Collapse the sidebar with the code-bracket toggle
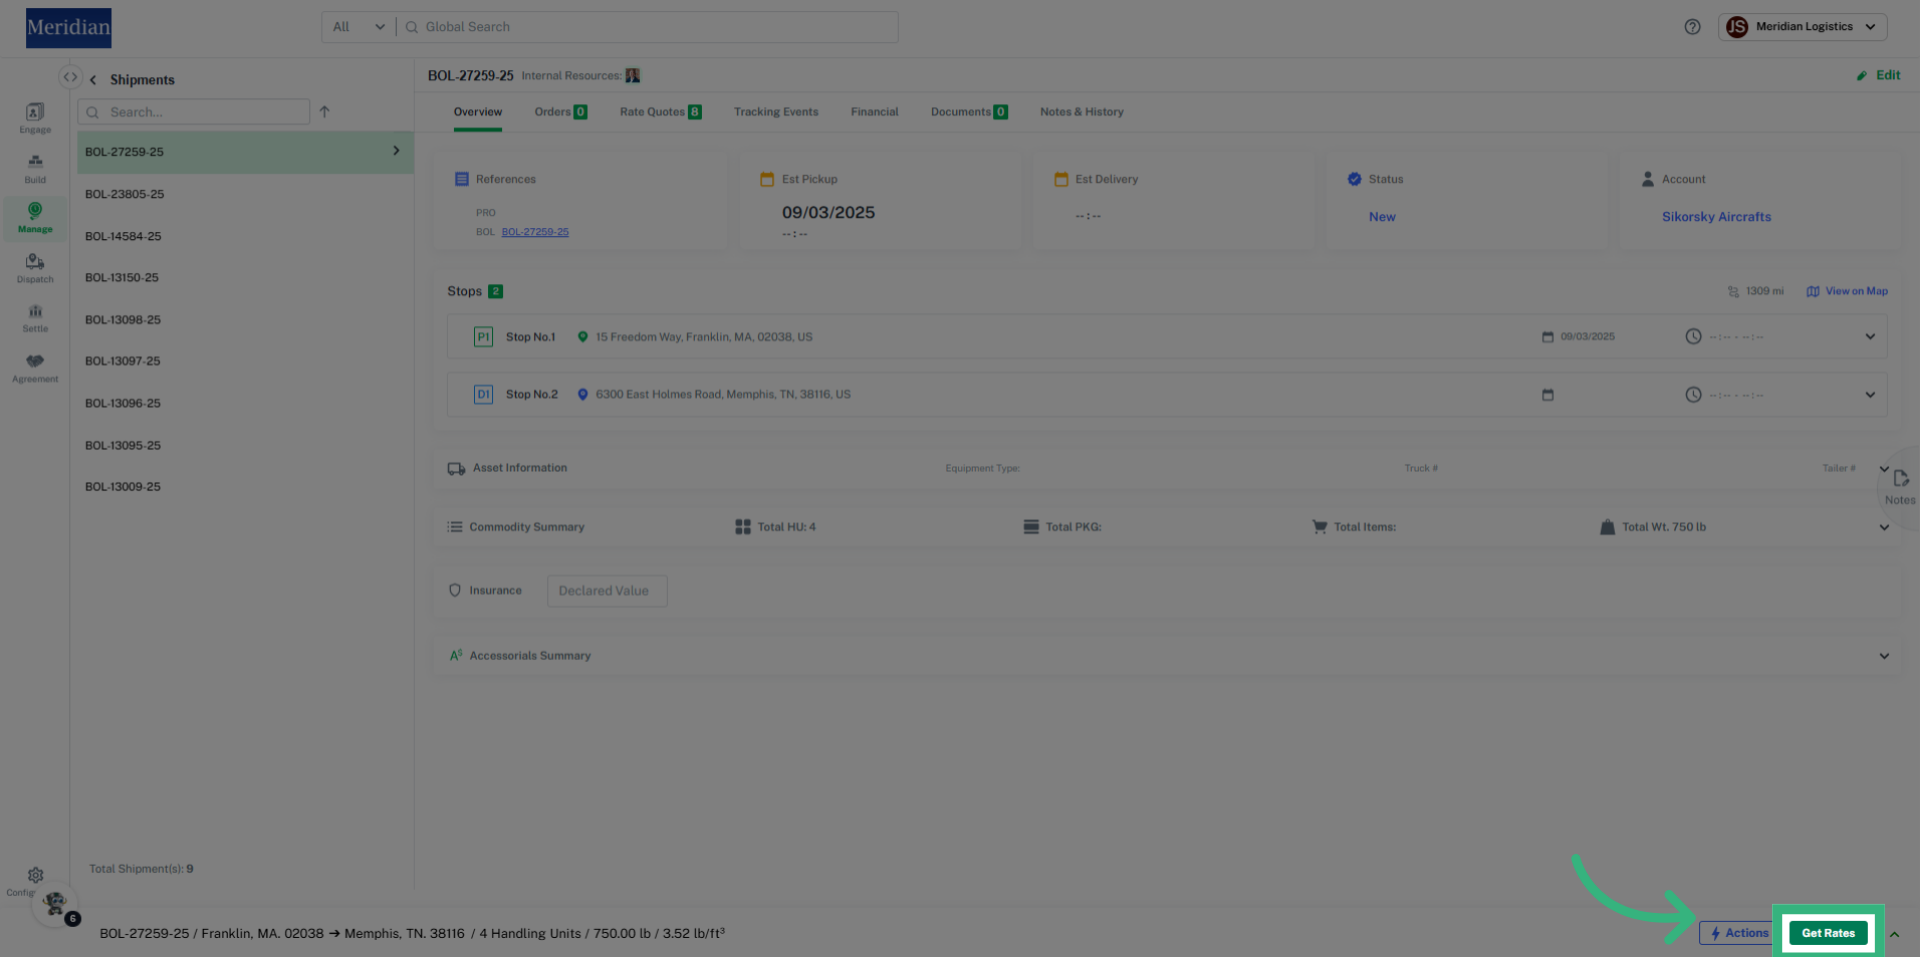This screenshot has width=1920, height=957. [70, 77]
